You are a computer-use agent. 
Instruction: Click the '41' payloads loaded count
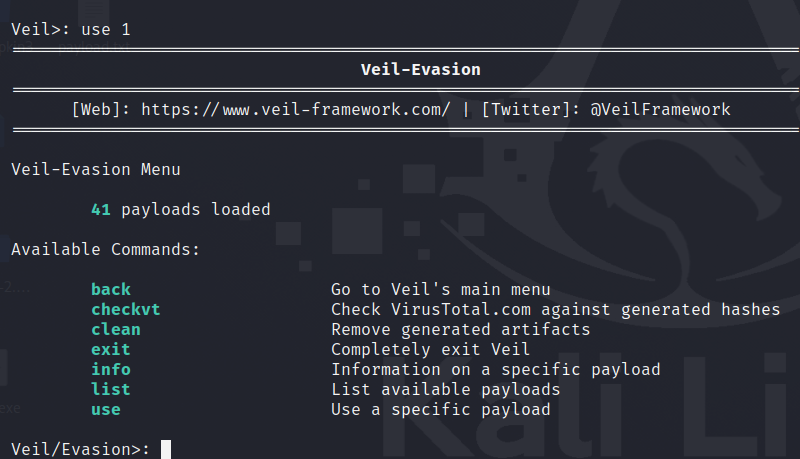pyautogui.click(x=100, y=209)
